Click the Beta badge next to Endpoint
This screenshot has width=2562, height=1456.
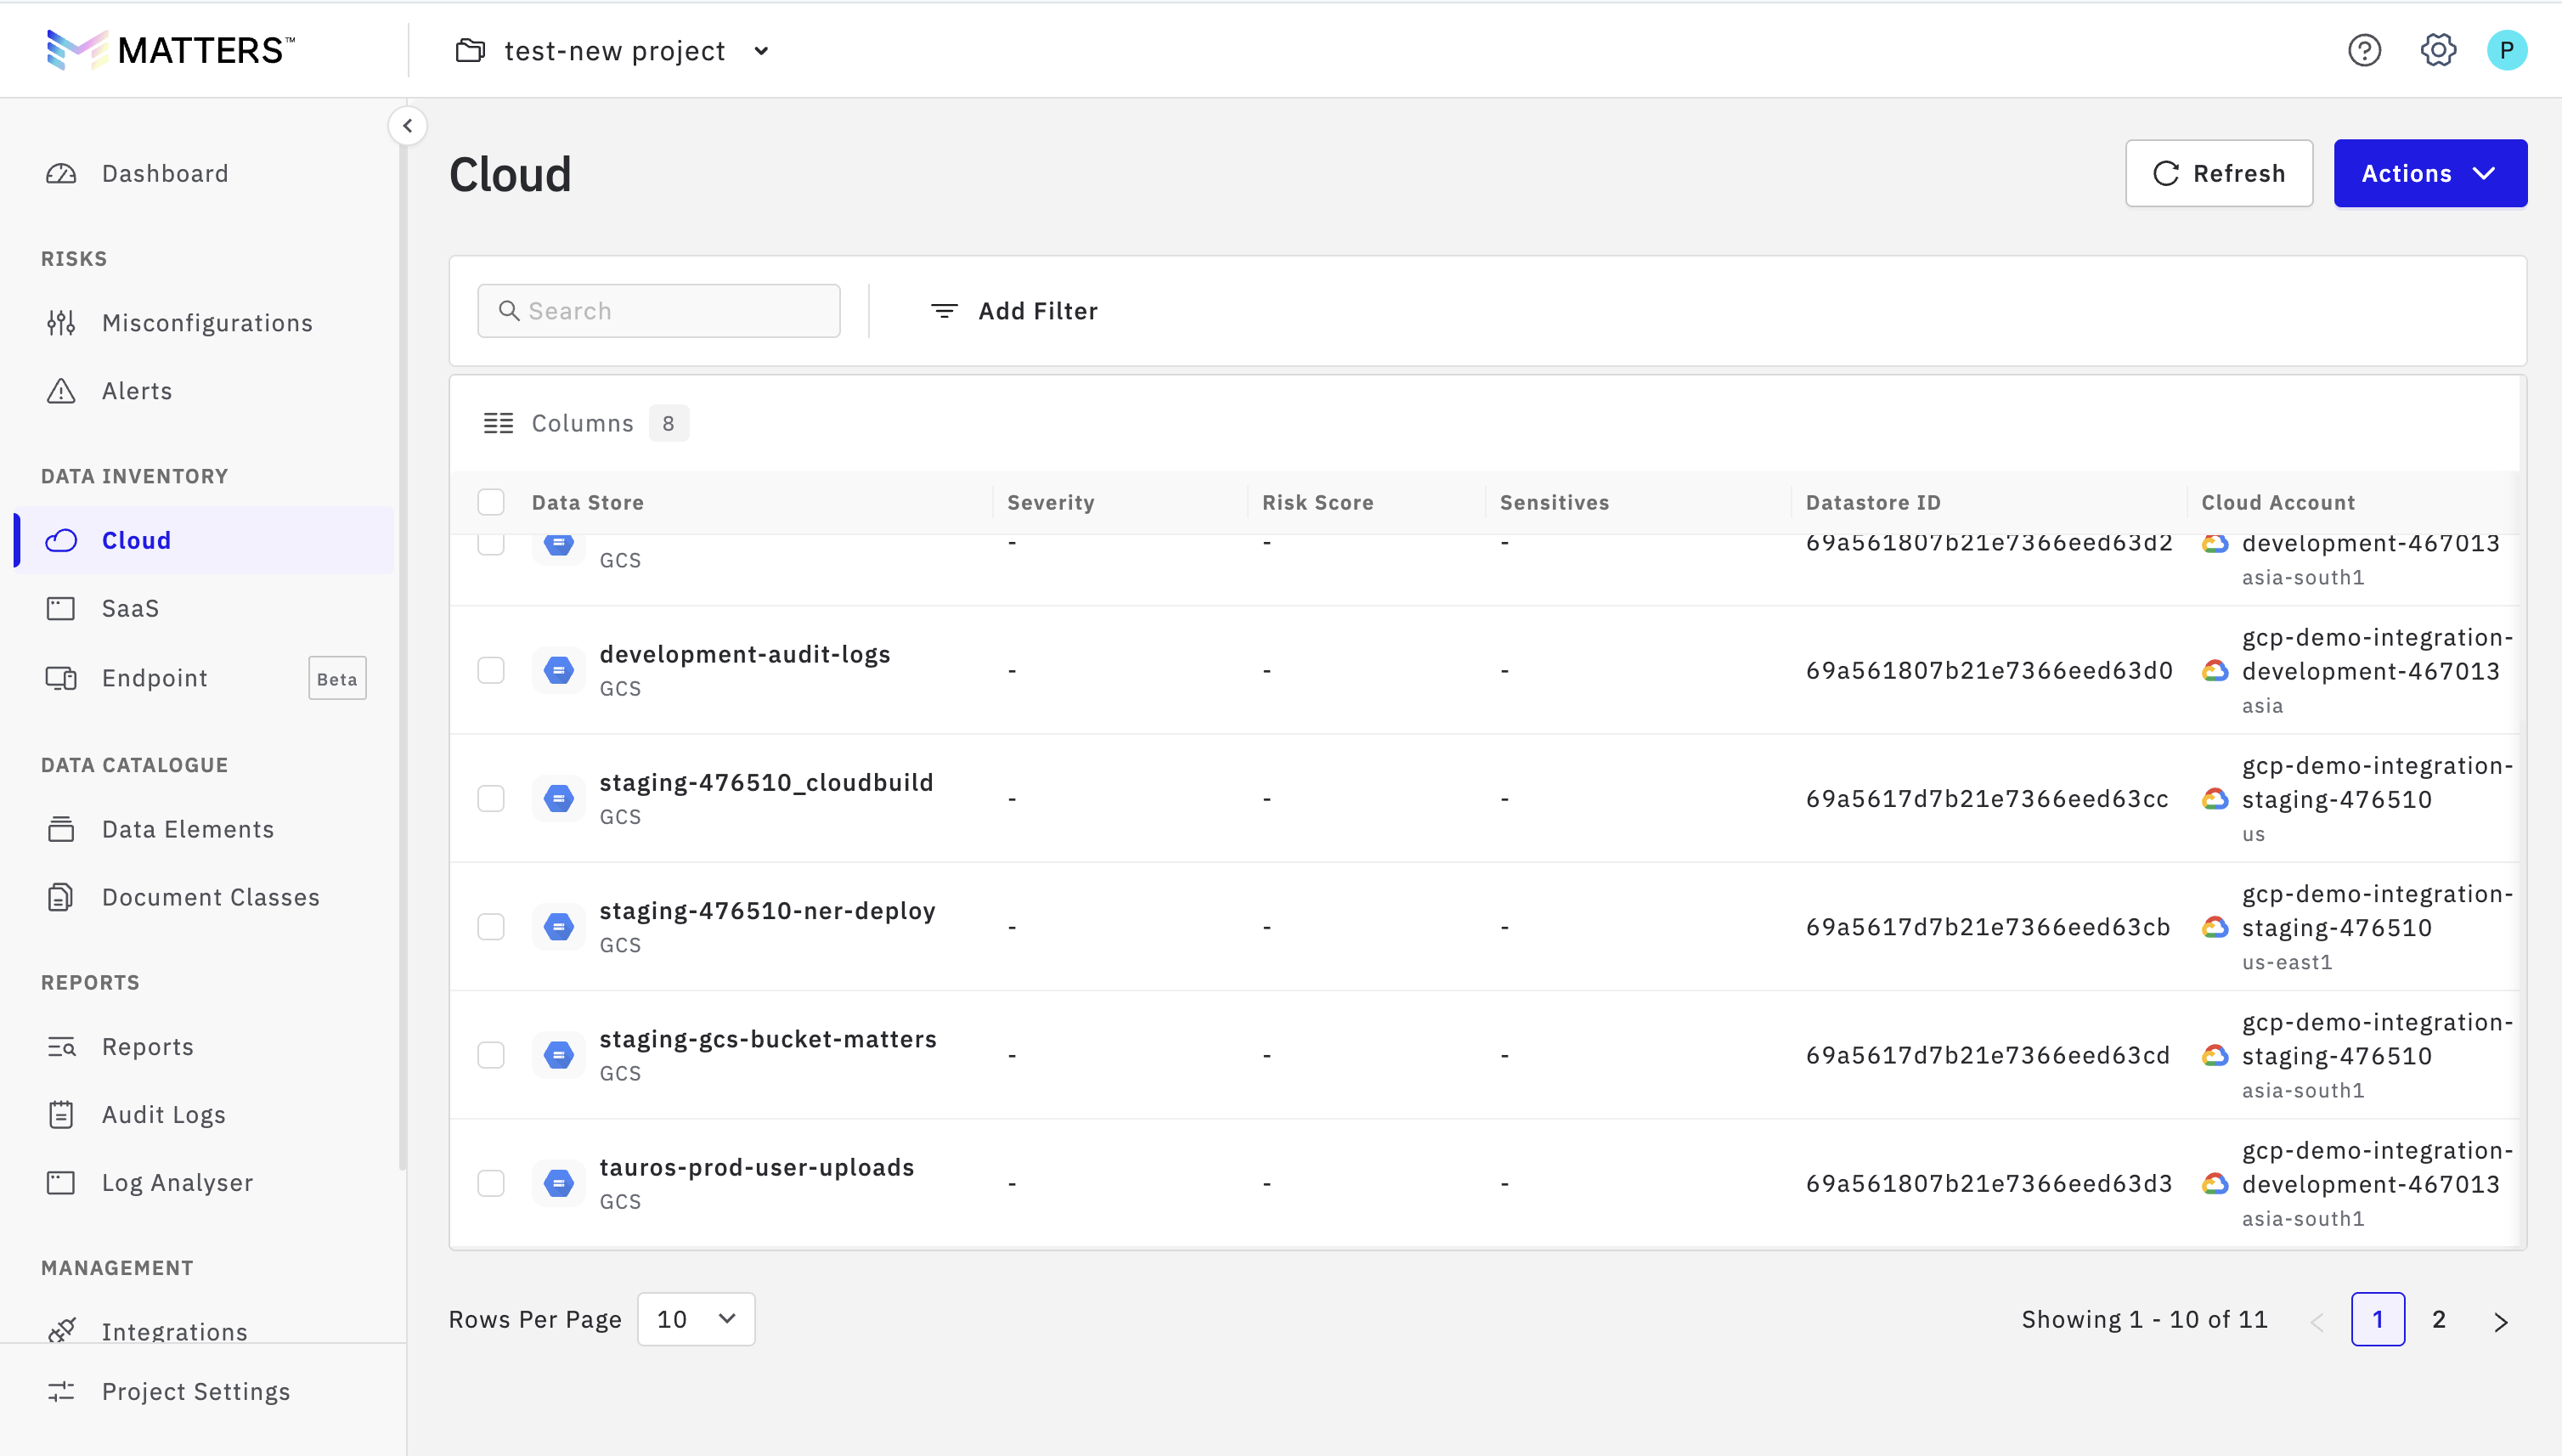point(337,678)
